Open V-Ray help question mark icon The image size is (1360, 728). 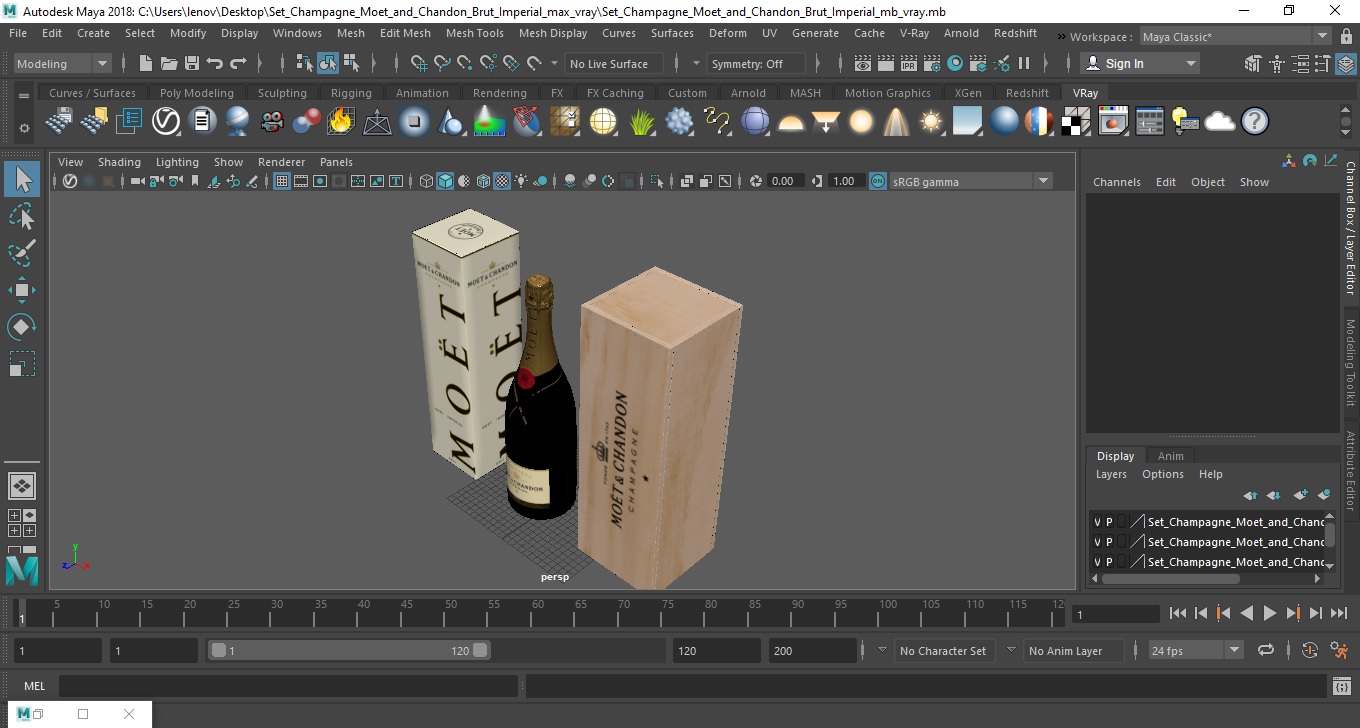(1255, 122)
